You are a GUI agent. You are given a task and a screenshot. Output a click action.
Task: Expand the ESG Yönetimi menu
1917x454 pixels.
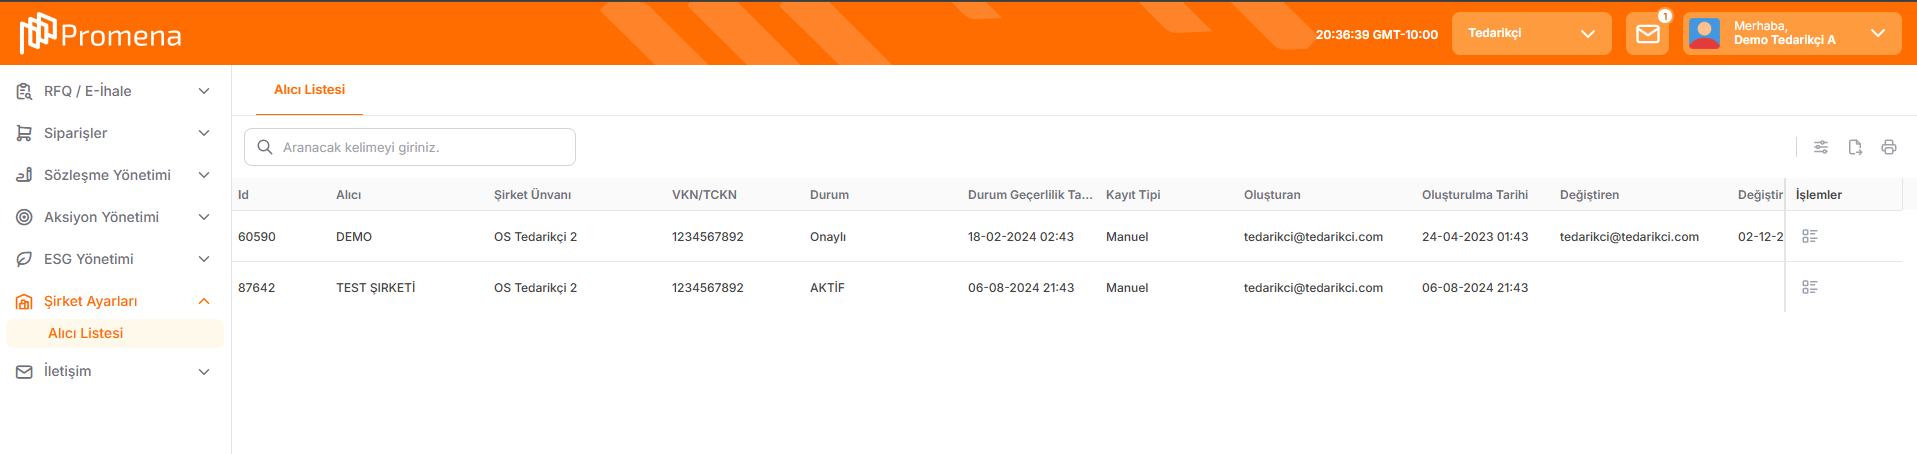115,259
